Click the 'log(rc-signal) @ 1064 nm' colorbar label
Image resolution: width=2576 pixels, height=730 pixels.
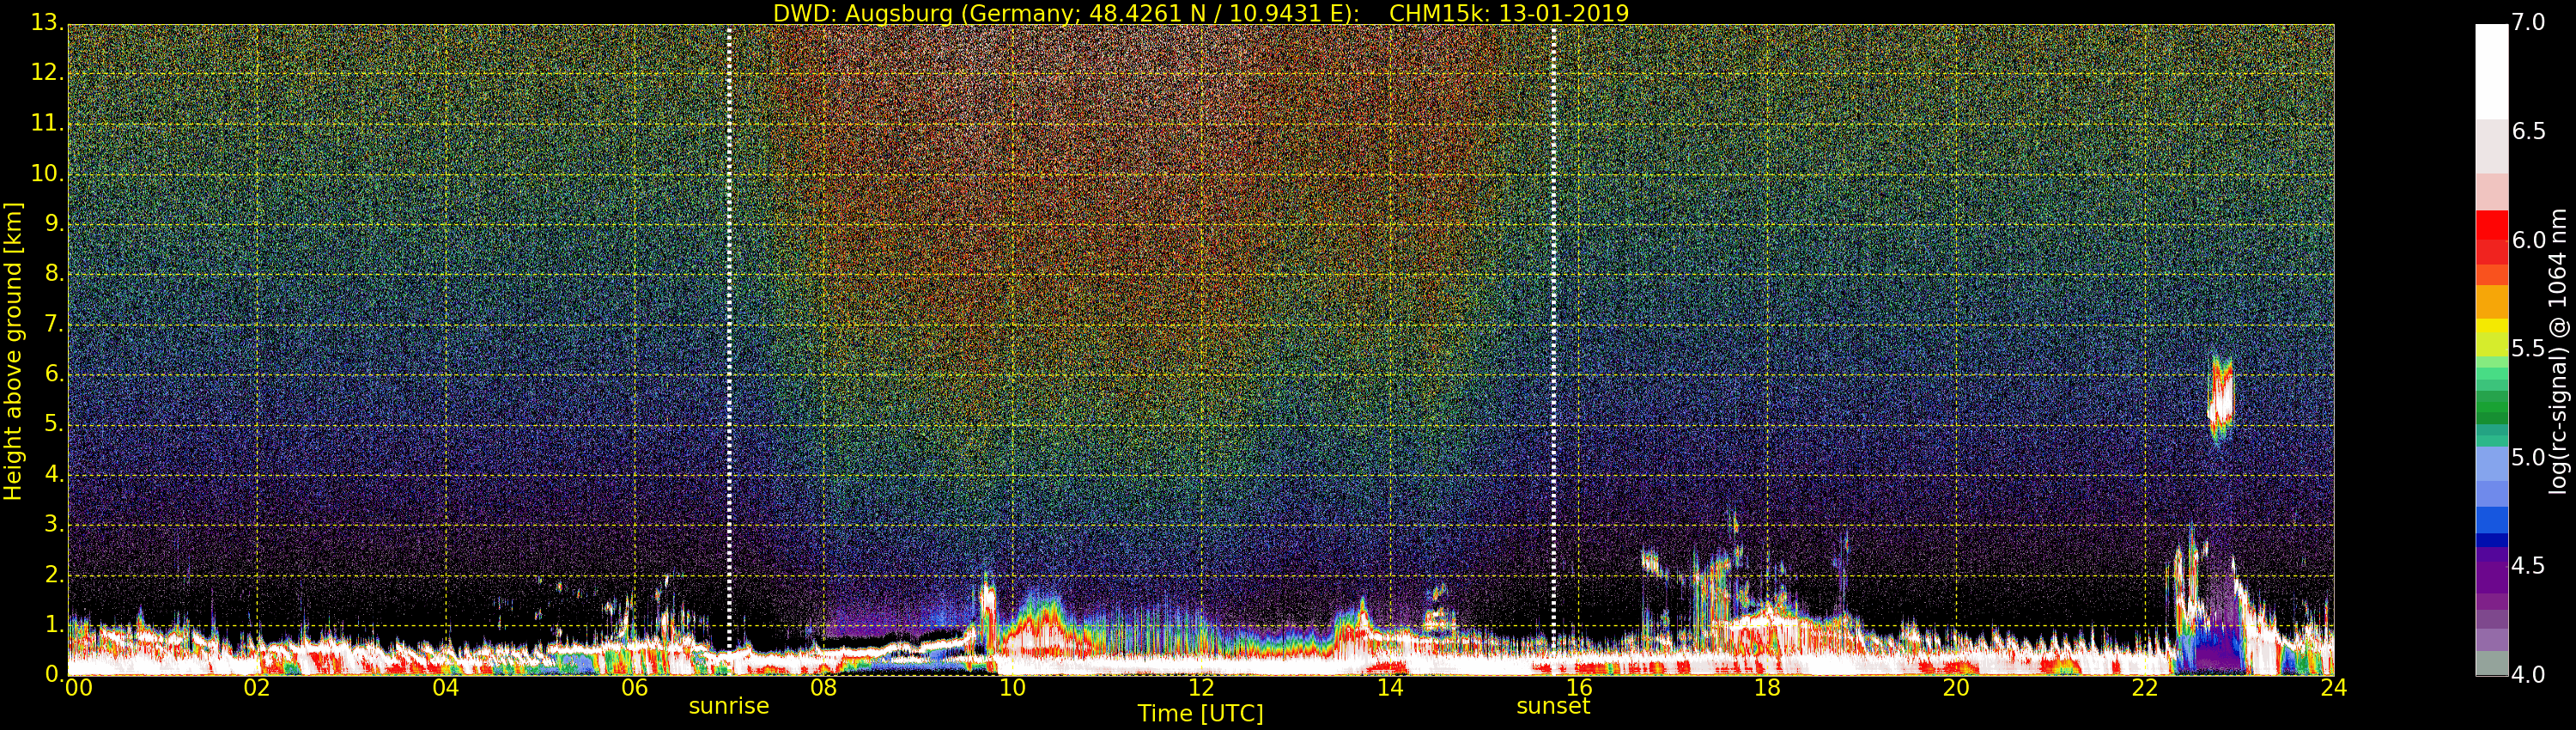pos(2560,351)
